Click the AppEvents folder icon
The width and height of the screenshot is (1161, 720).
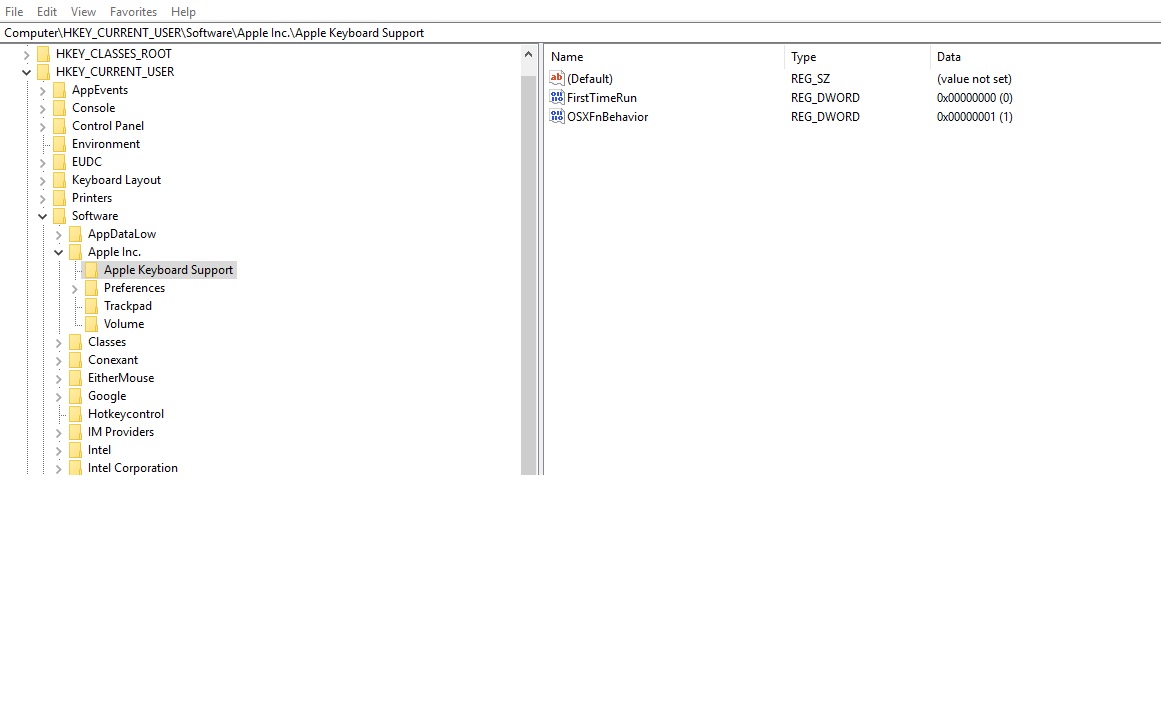click(59, 90)
